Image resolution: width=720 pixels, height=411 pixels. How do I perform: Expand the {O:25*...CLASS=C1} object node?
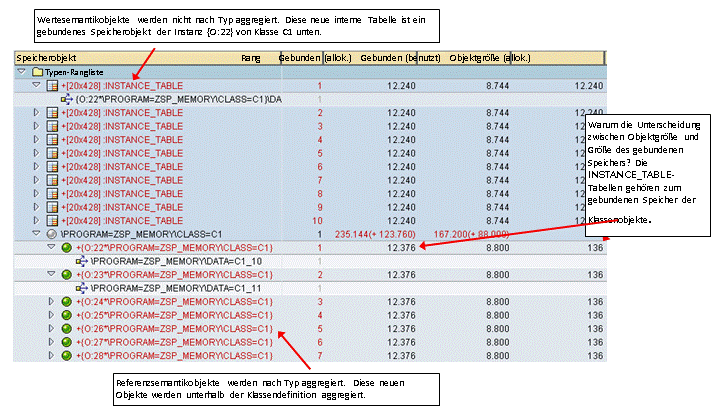(51, 315)
